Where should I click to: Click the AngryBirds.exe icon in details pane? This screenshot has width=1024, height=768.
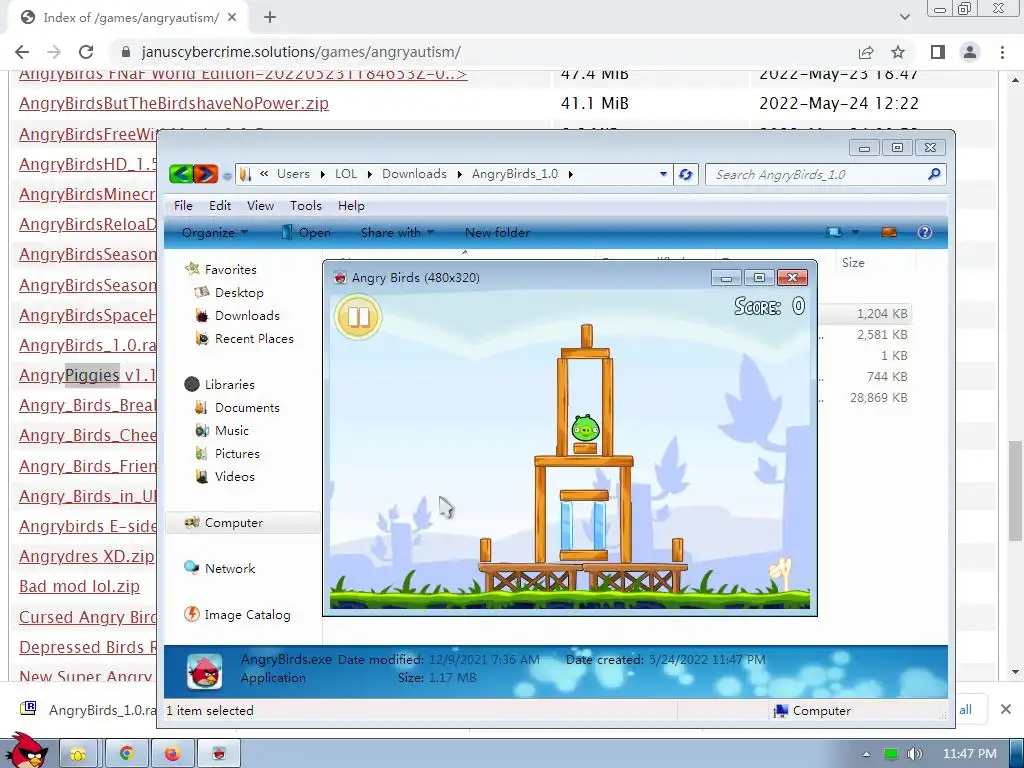pyautogui.click(x=204, y=671)
